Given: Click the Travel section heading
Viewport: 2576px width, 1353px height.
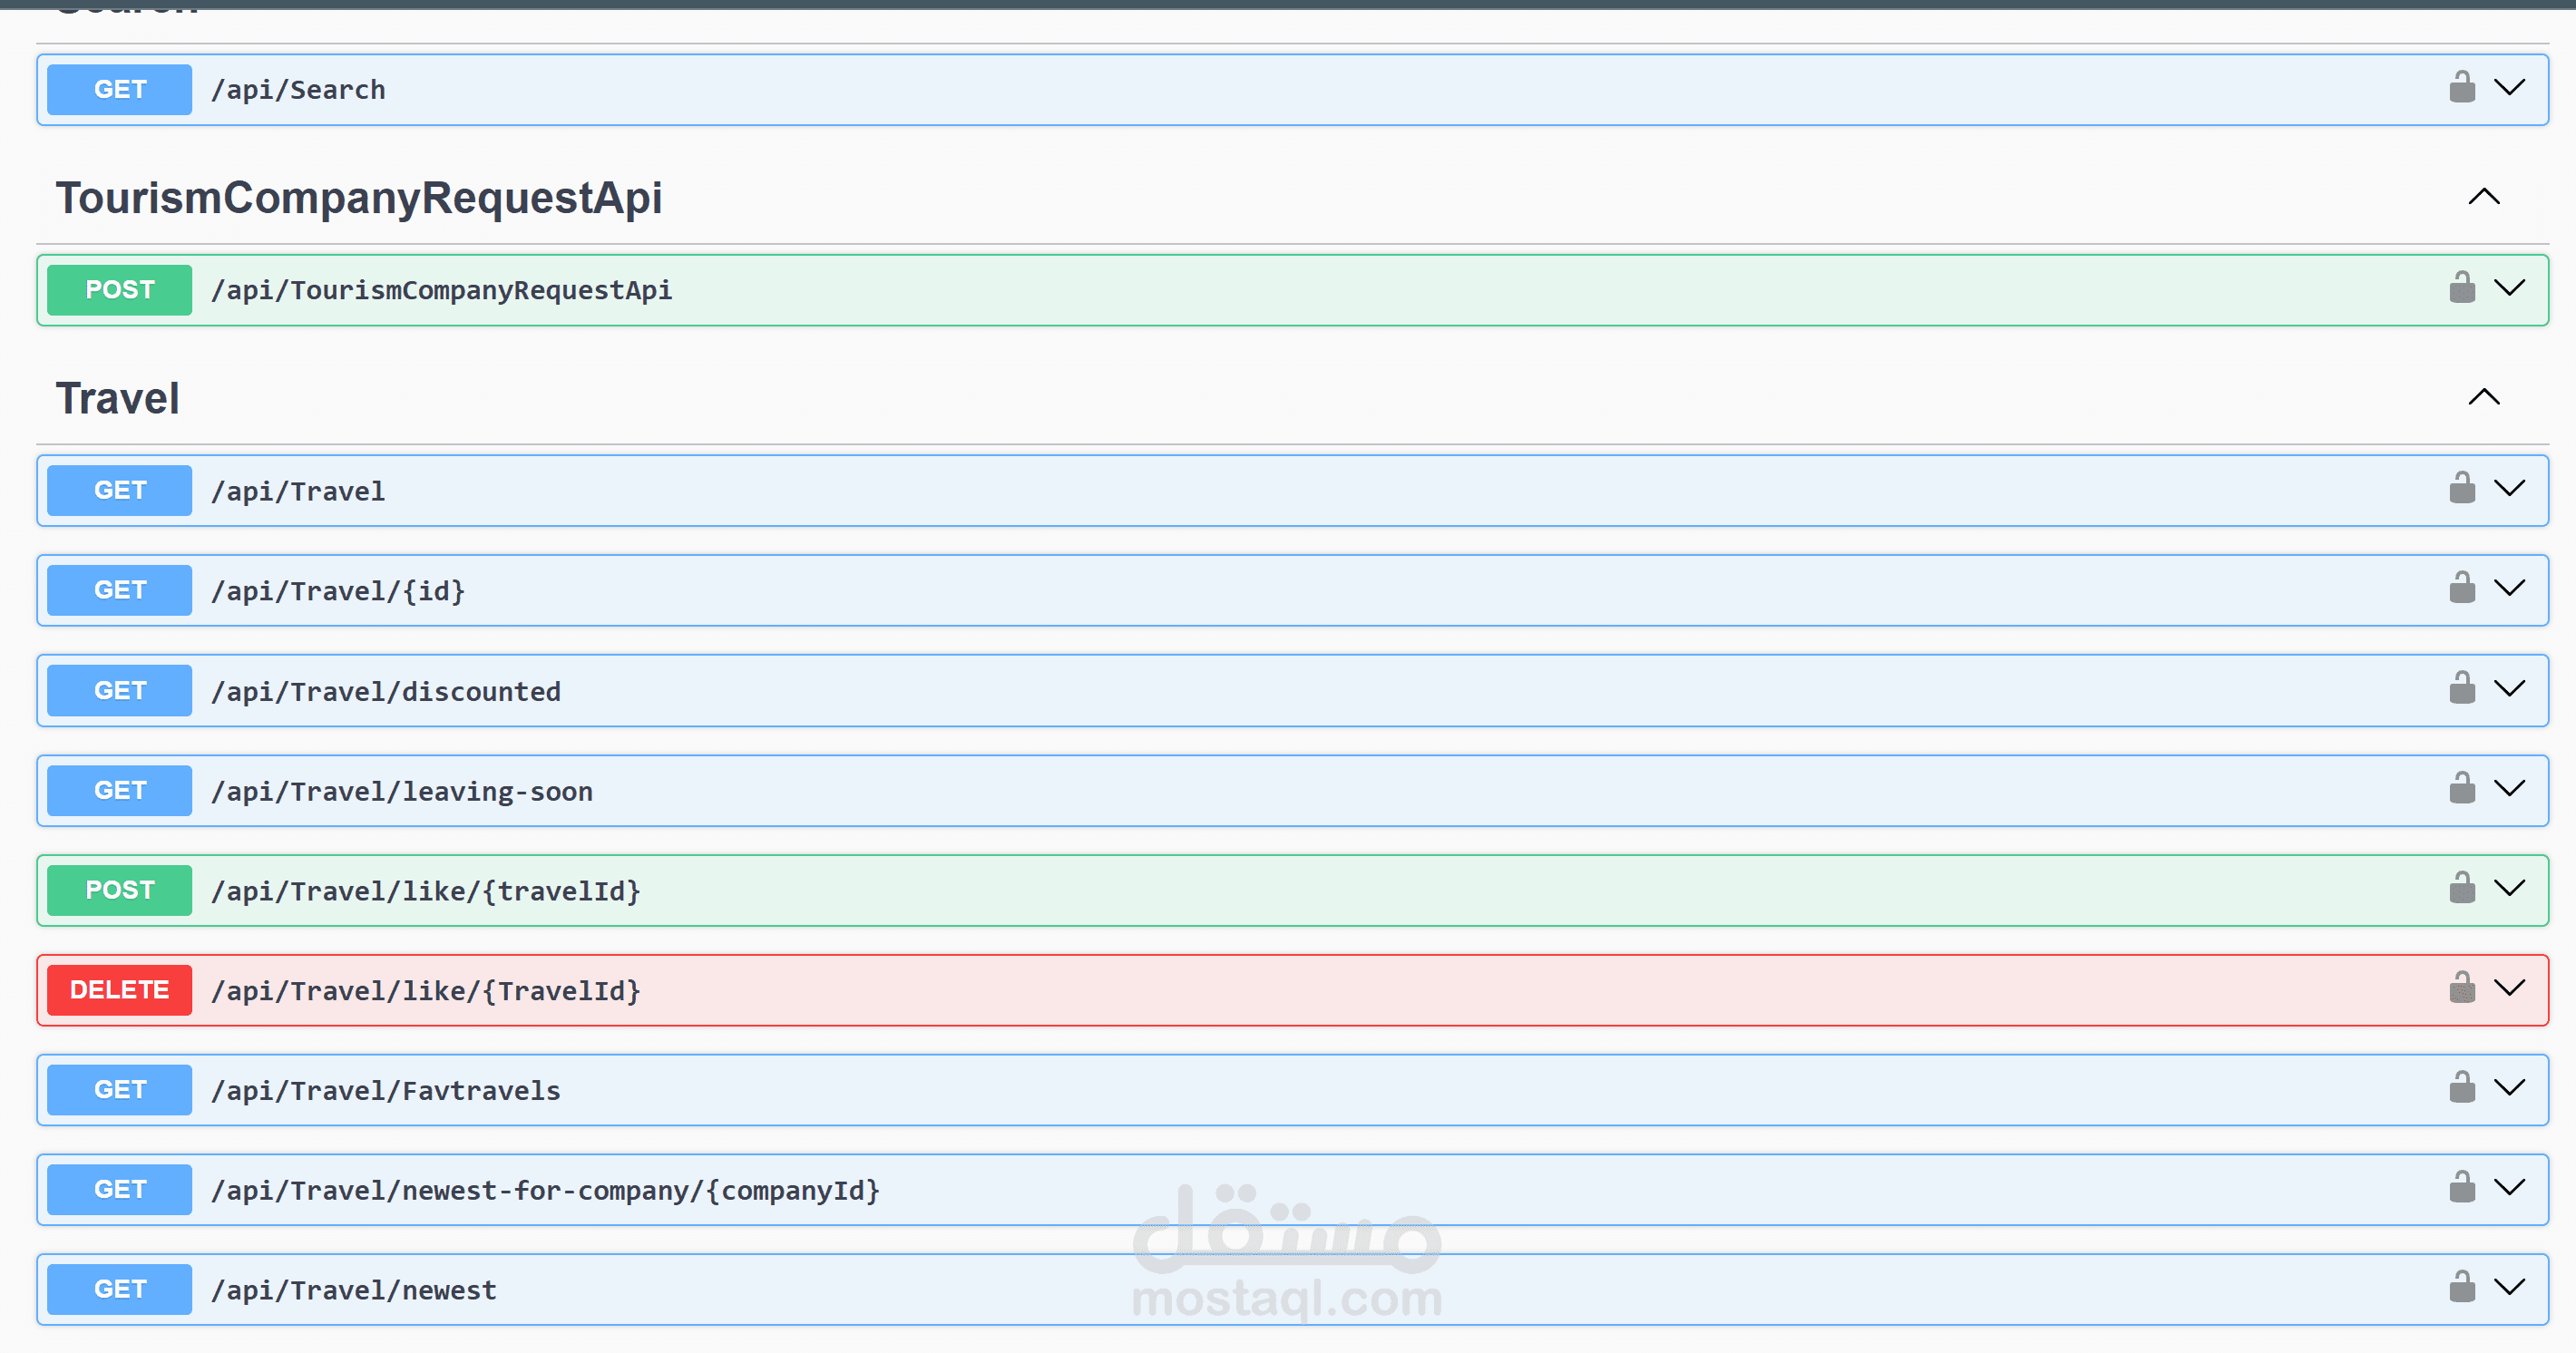Looking at the screenshot, I should pyautogui.click(x=118, y=399).
